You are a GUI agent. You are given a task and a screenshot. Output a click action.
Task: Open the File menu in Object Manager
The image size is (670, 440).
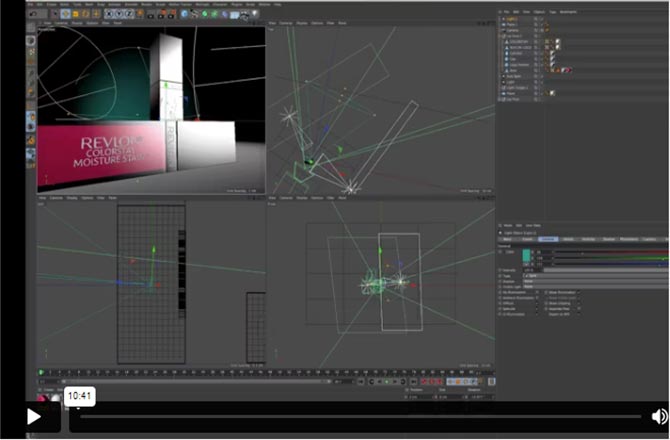[505, 11]
